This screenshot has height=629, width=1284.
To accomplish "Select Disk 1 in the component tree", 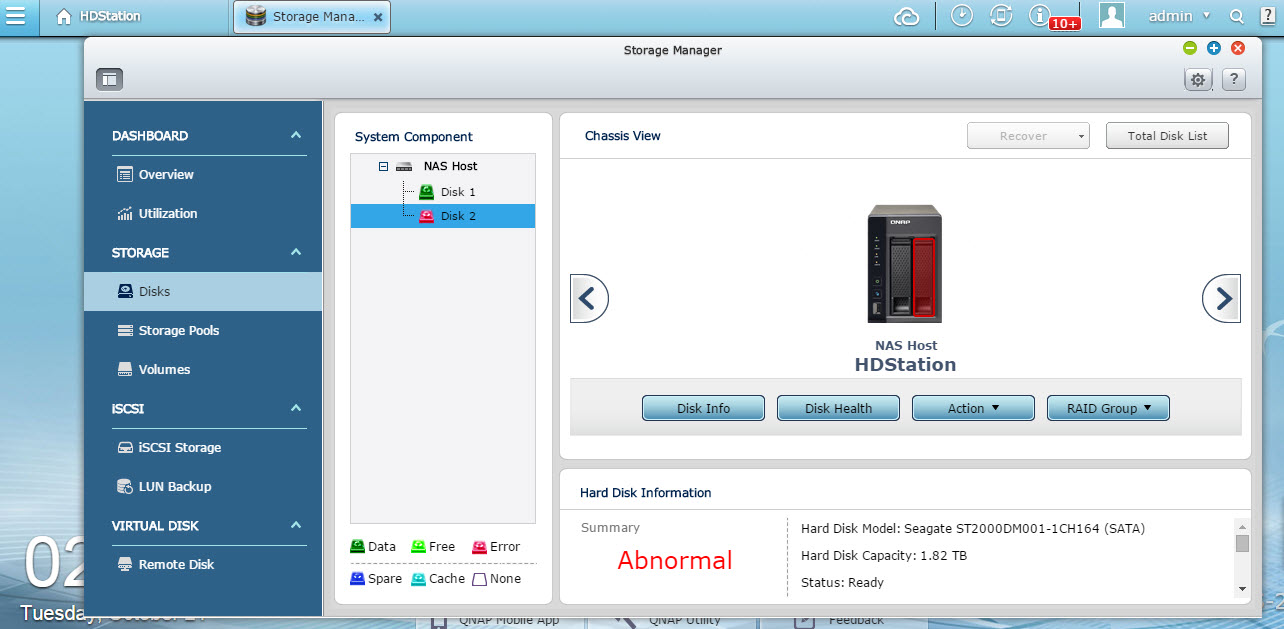I will click(x=457, y=192).
